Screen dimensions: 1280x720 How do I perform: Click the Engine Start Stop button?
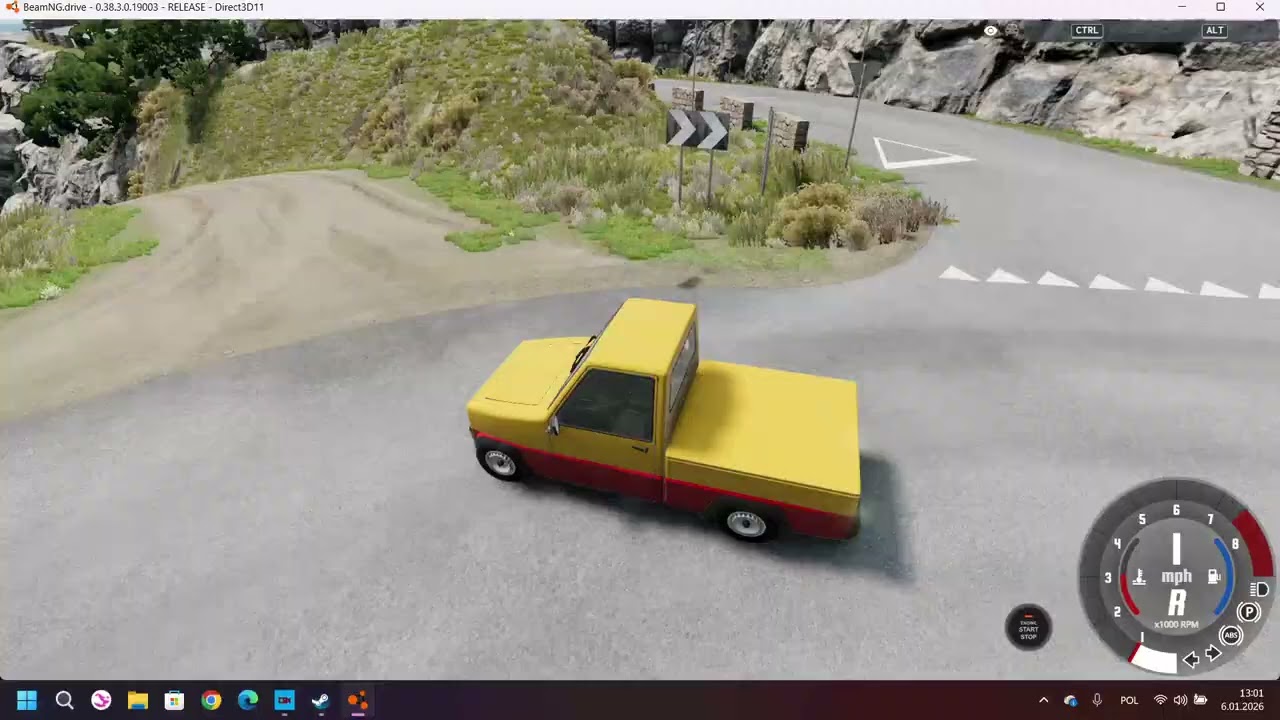click(1028, 627)
